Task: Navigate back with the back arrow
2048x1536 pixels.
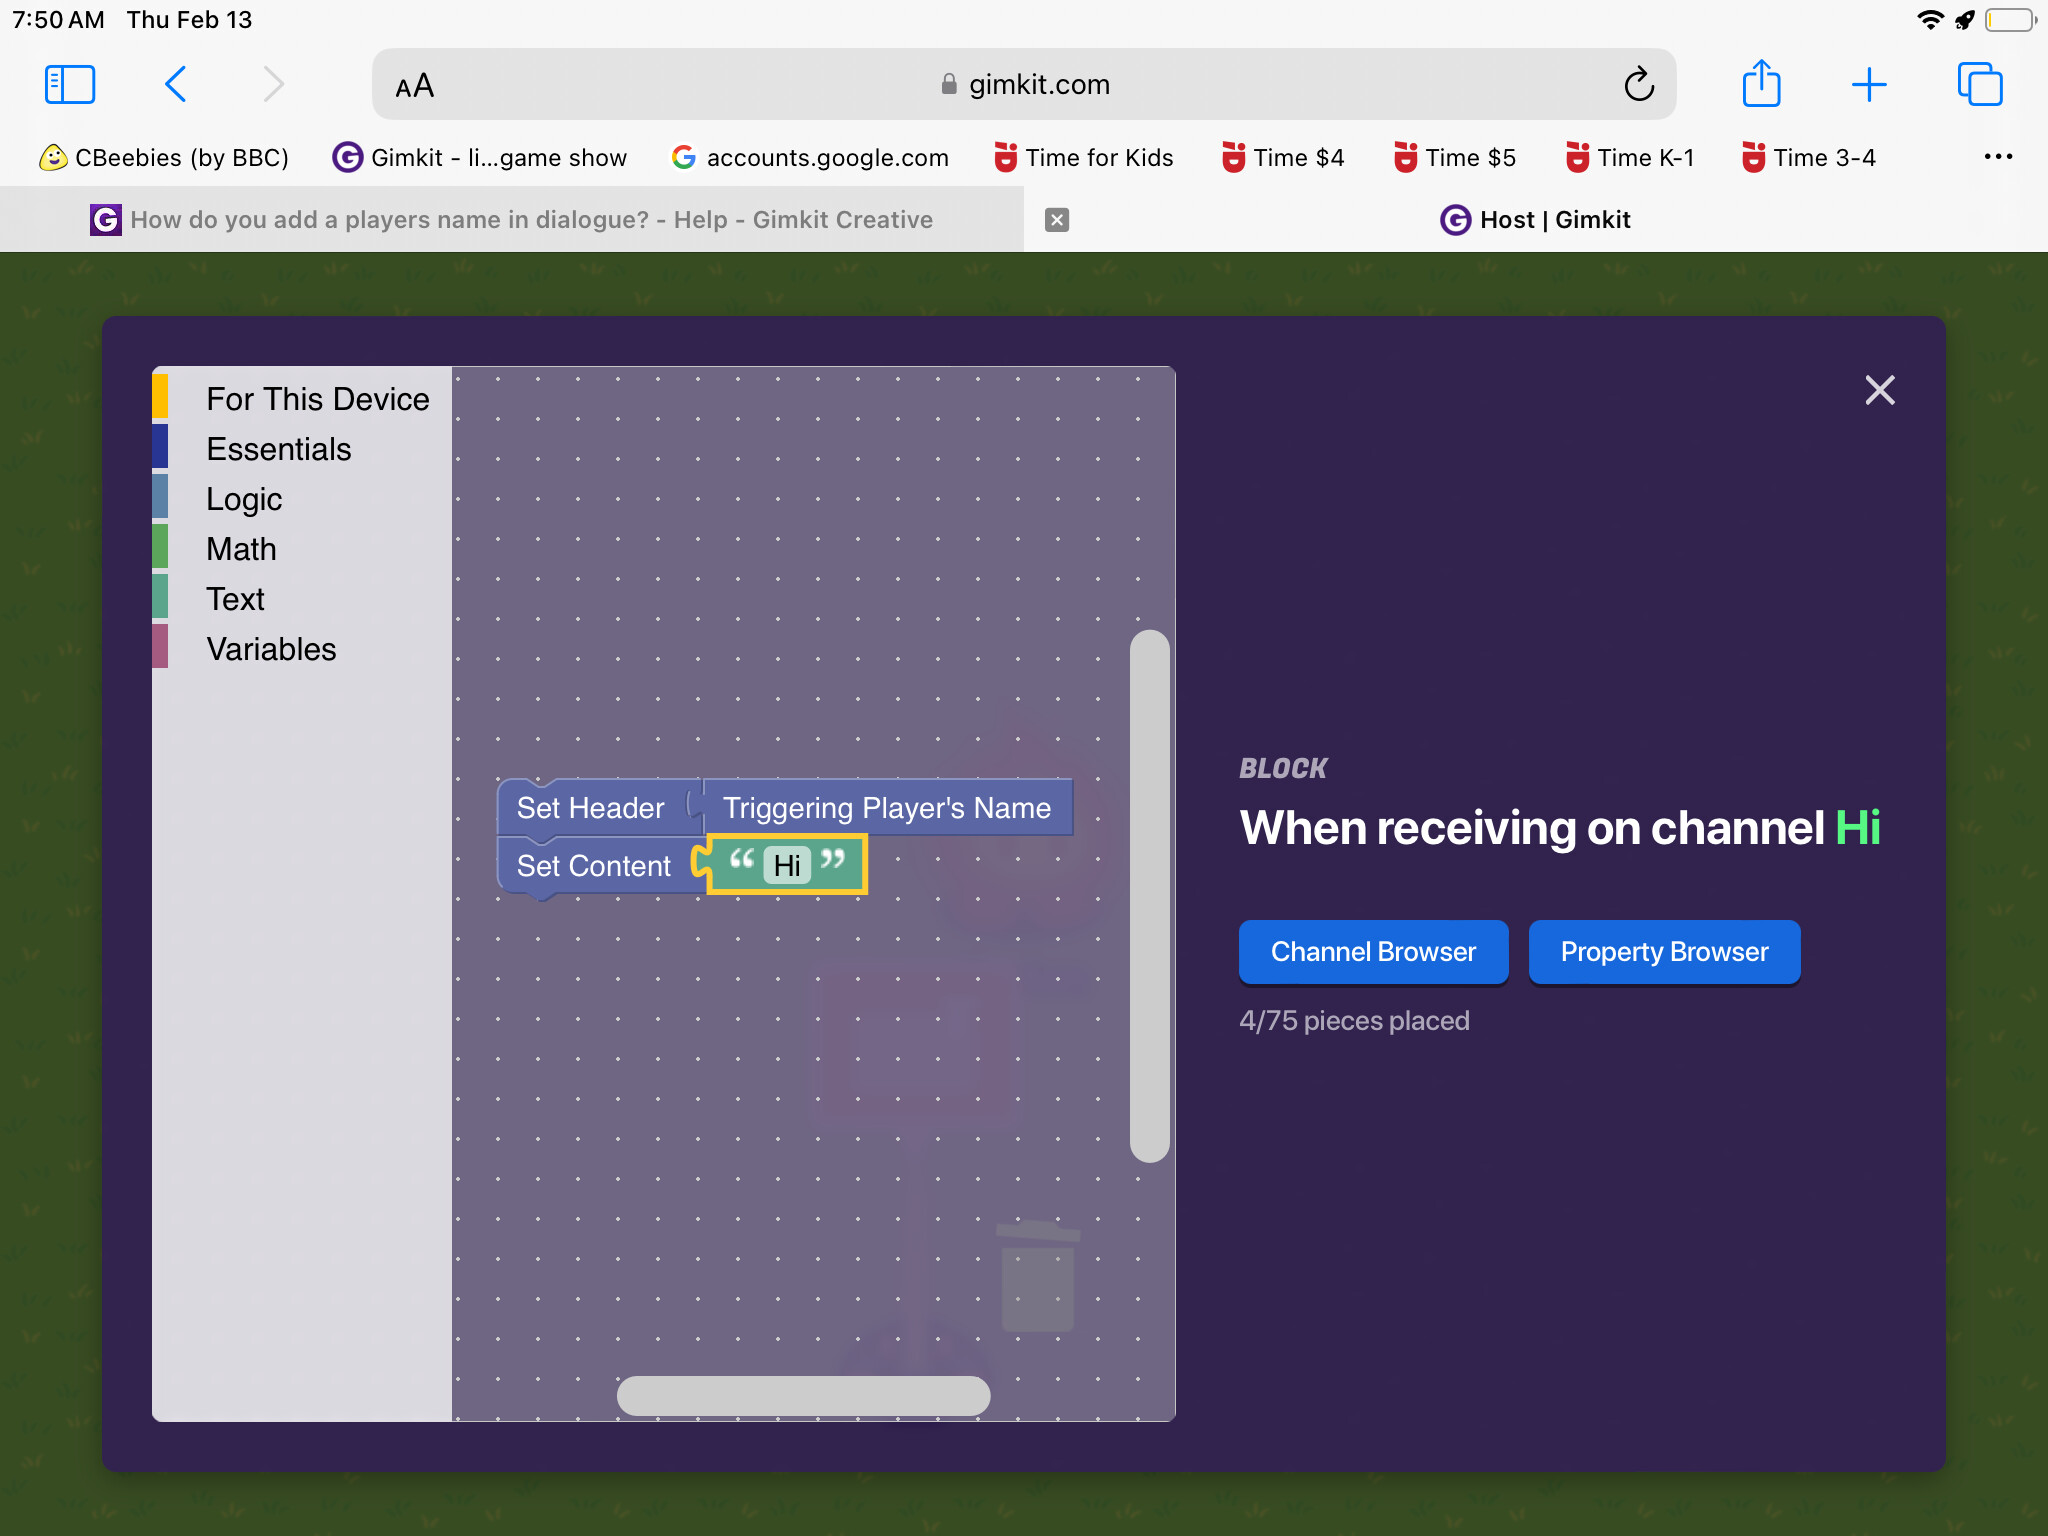Action: tap(176, 84)
